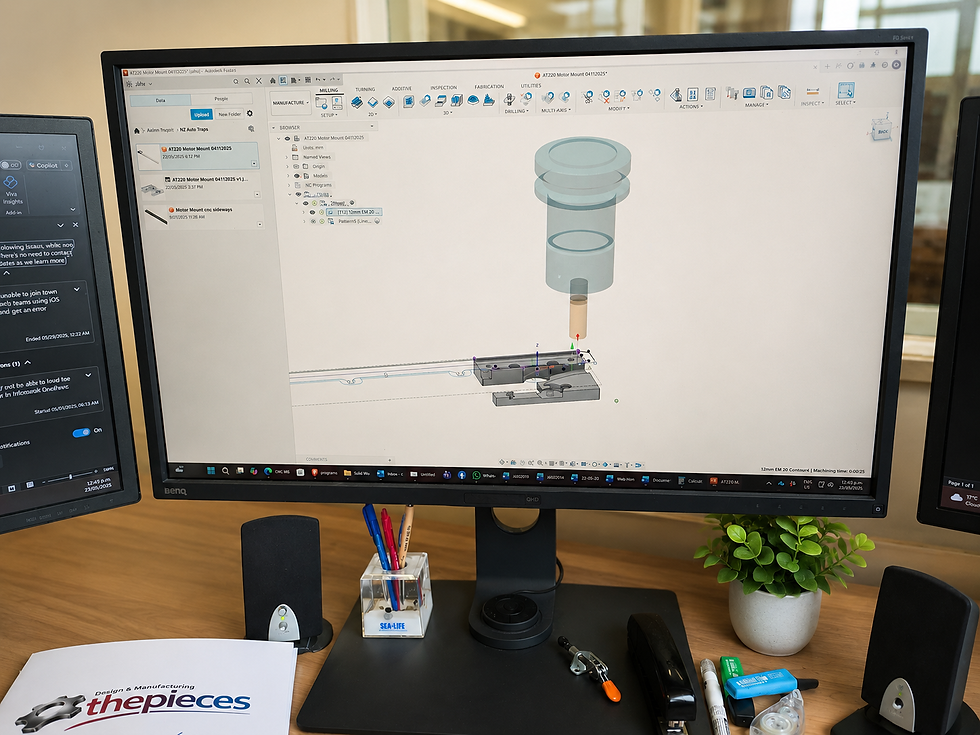Open the Calculator taskbar item
Screen dimensions: 980x735
[691, 481]
